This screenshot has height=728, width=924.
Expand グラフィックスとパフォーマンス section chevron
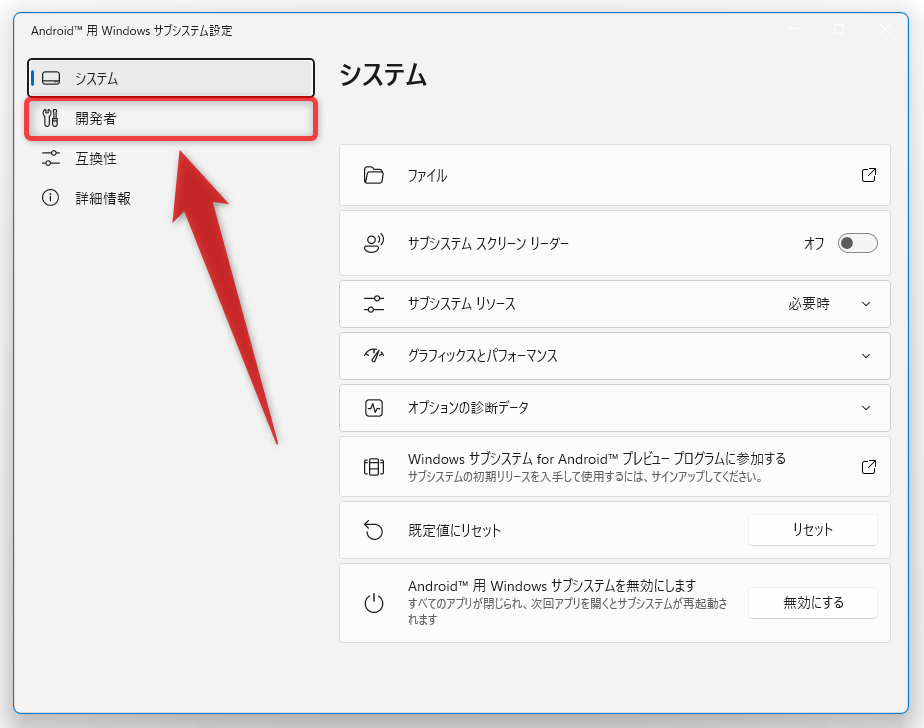click(866, 356)
